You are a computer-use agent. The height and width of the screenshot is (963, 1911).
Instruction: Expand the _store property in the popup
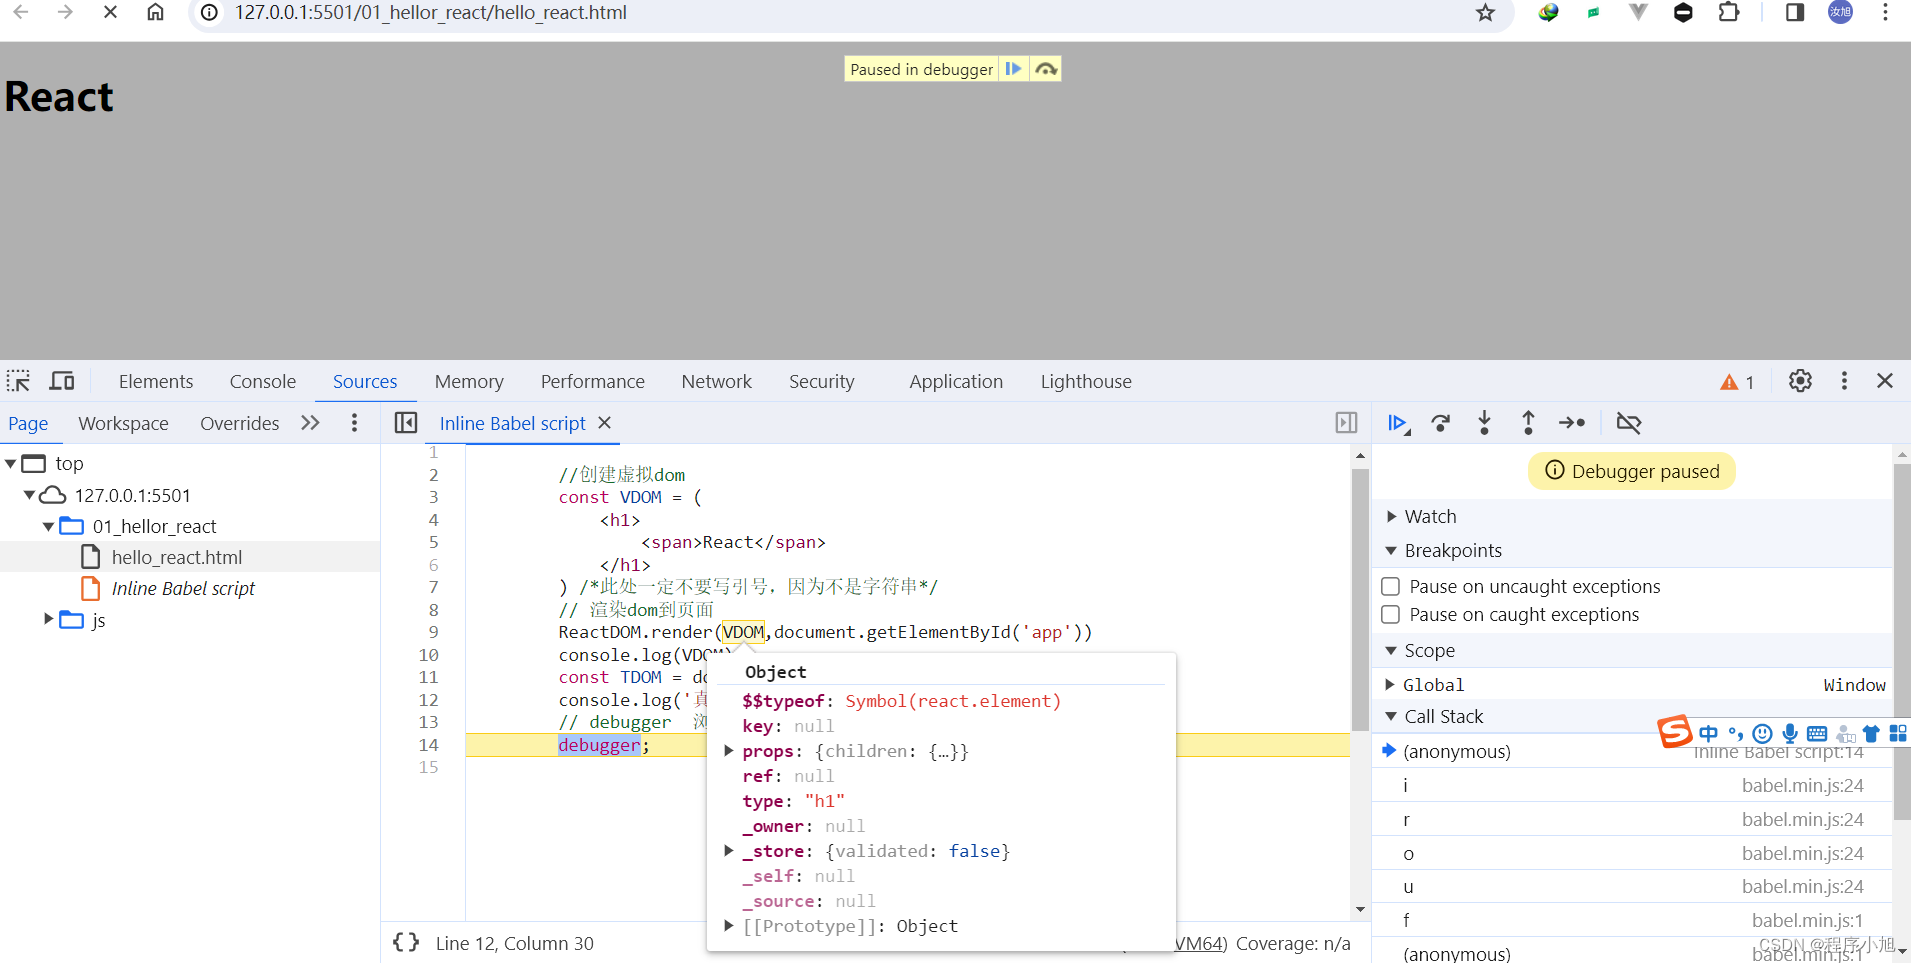pos(729,851)
